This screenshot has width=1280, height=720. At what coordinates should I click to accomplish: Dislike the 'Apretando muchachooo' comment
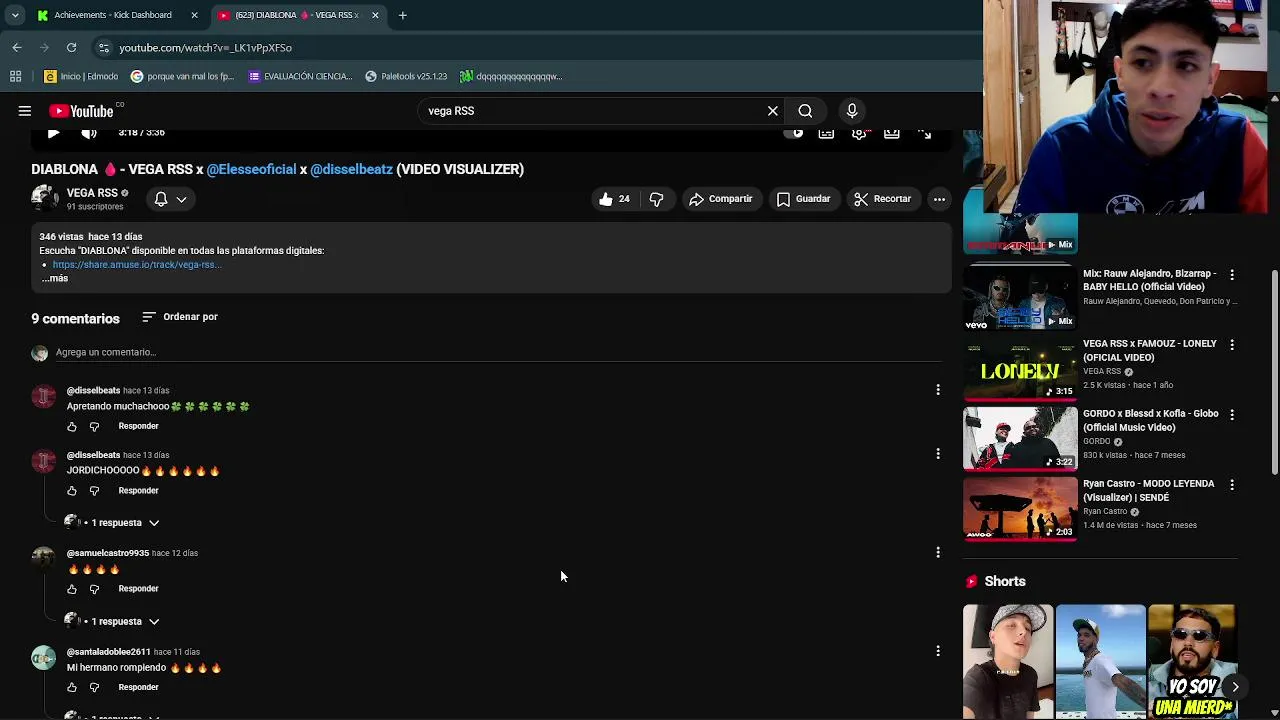(x=94, y=427)
